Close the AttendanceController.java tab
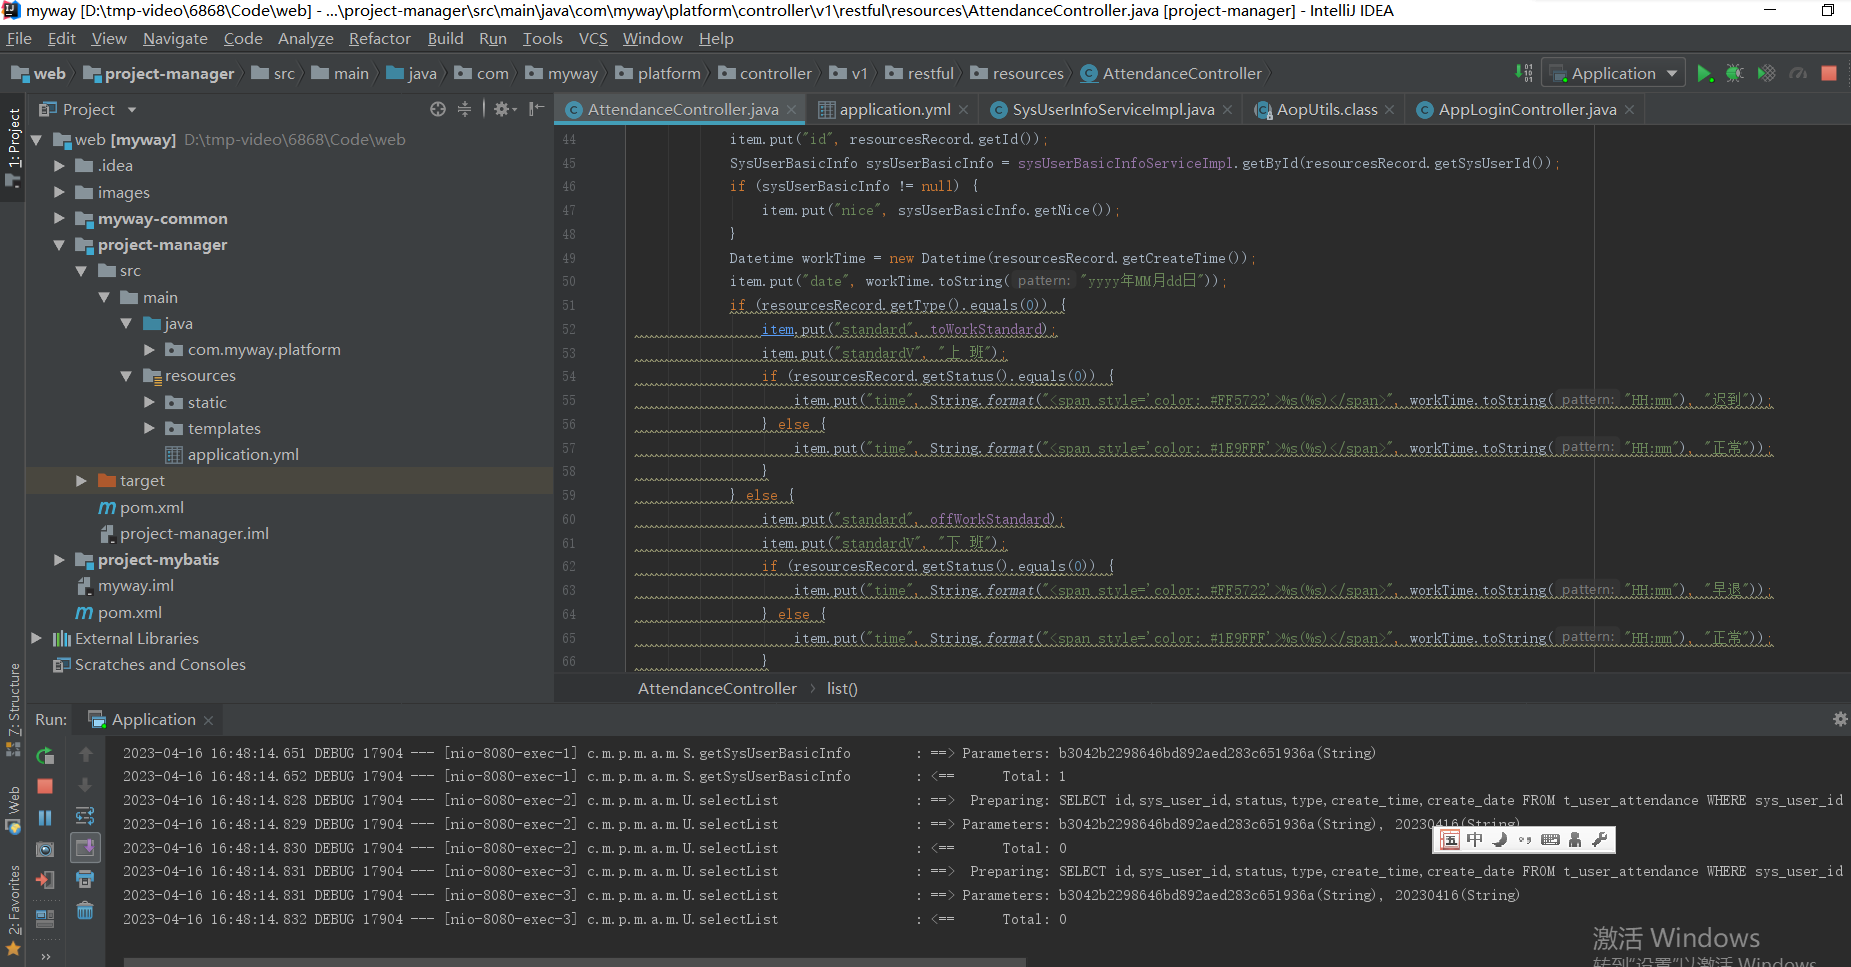The height and width of the screenshot is (967, 1851). coord(791,110)
